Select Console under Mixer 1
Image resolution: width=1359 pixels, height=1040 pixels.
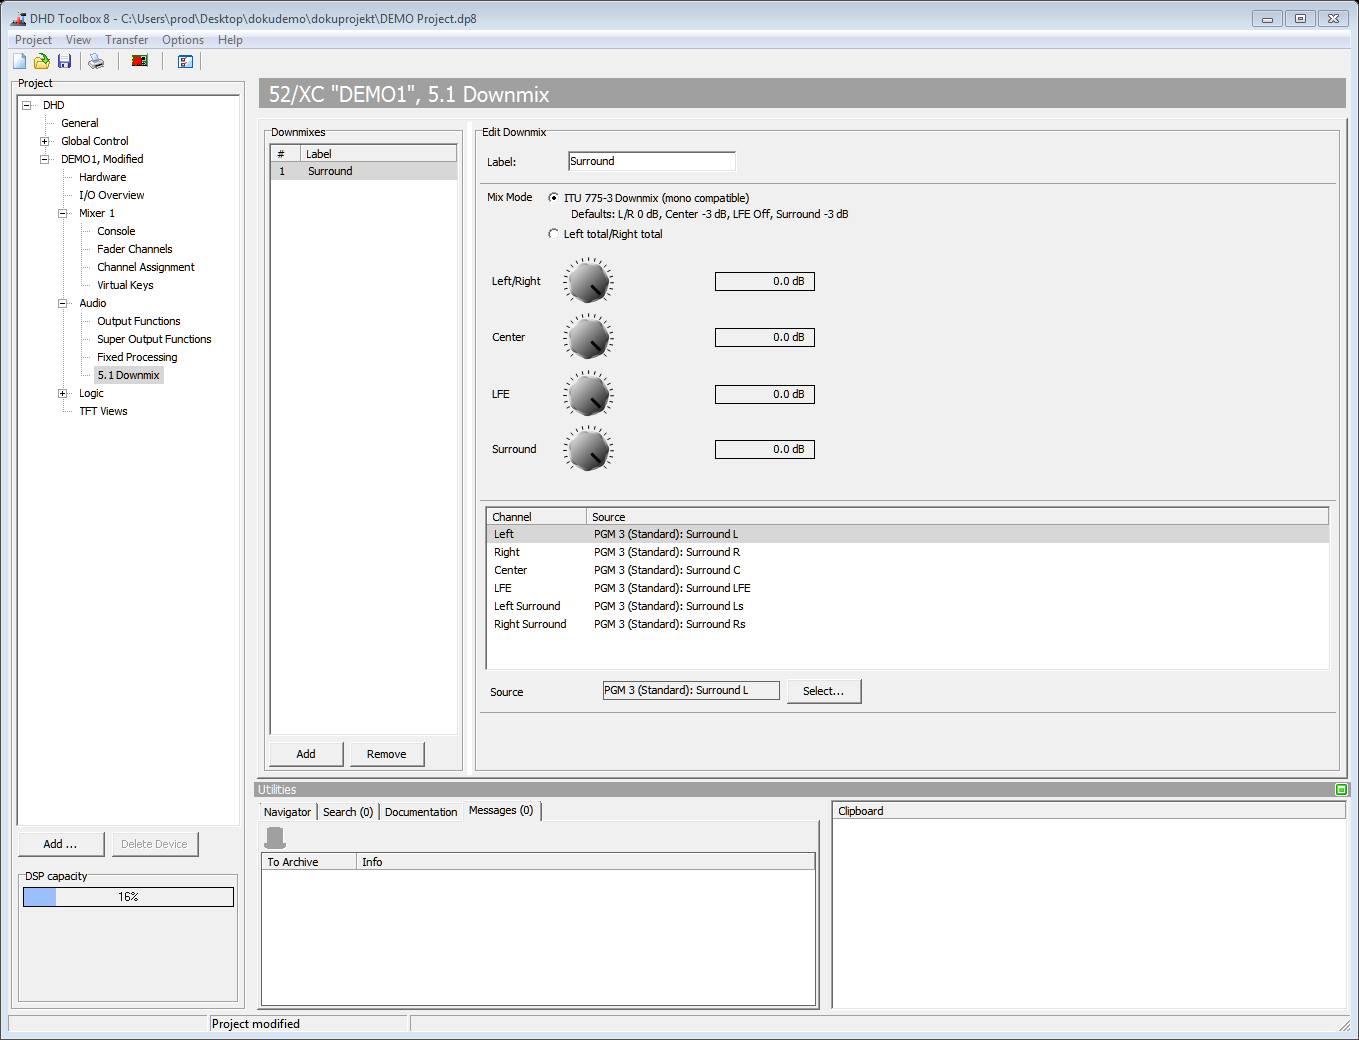pyautogui.click(x=116, y=231)
